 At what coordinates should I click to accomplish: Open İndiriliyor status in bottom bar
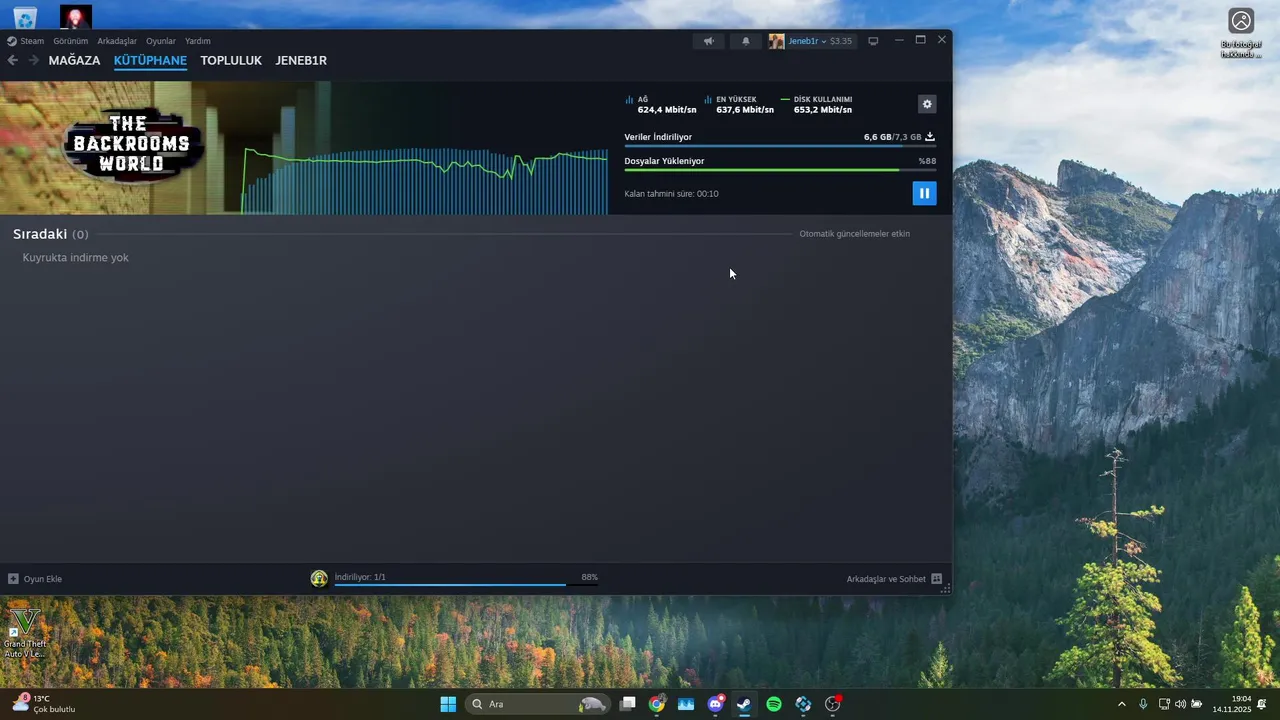(x=360, y=577)
